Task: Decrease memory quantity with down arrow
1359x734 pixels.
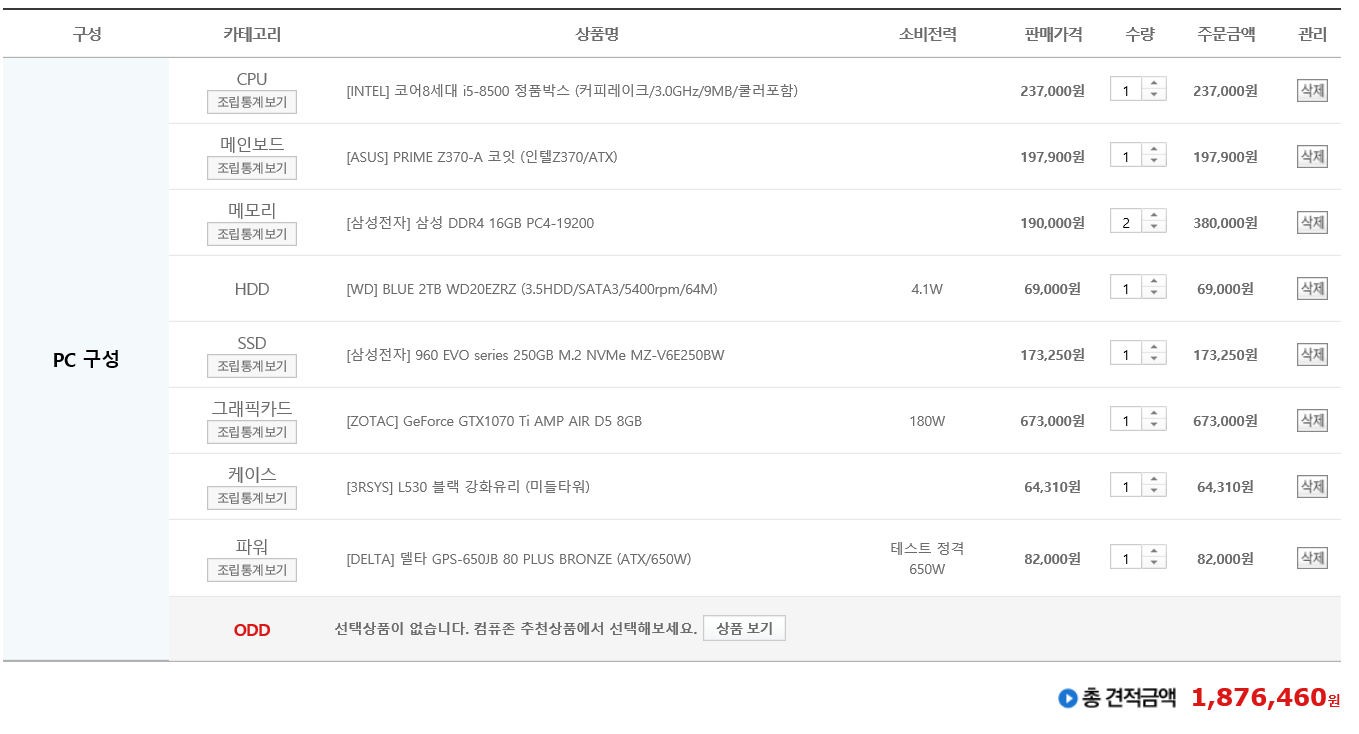Action: [1154, 227]
